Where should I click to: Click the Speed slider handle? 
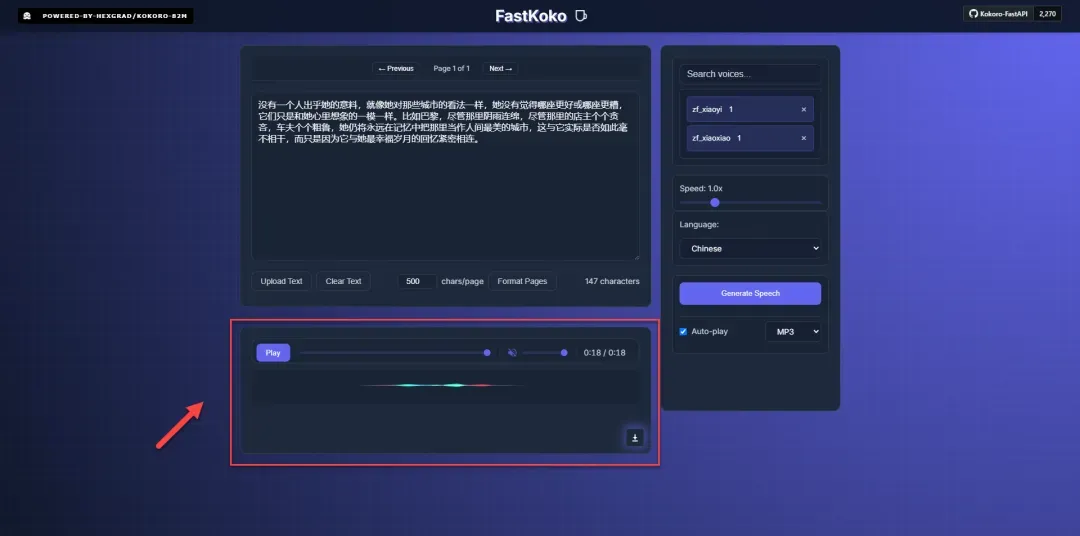tap(714, 203)
